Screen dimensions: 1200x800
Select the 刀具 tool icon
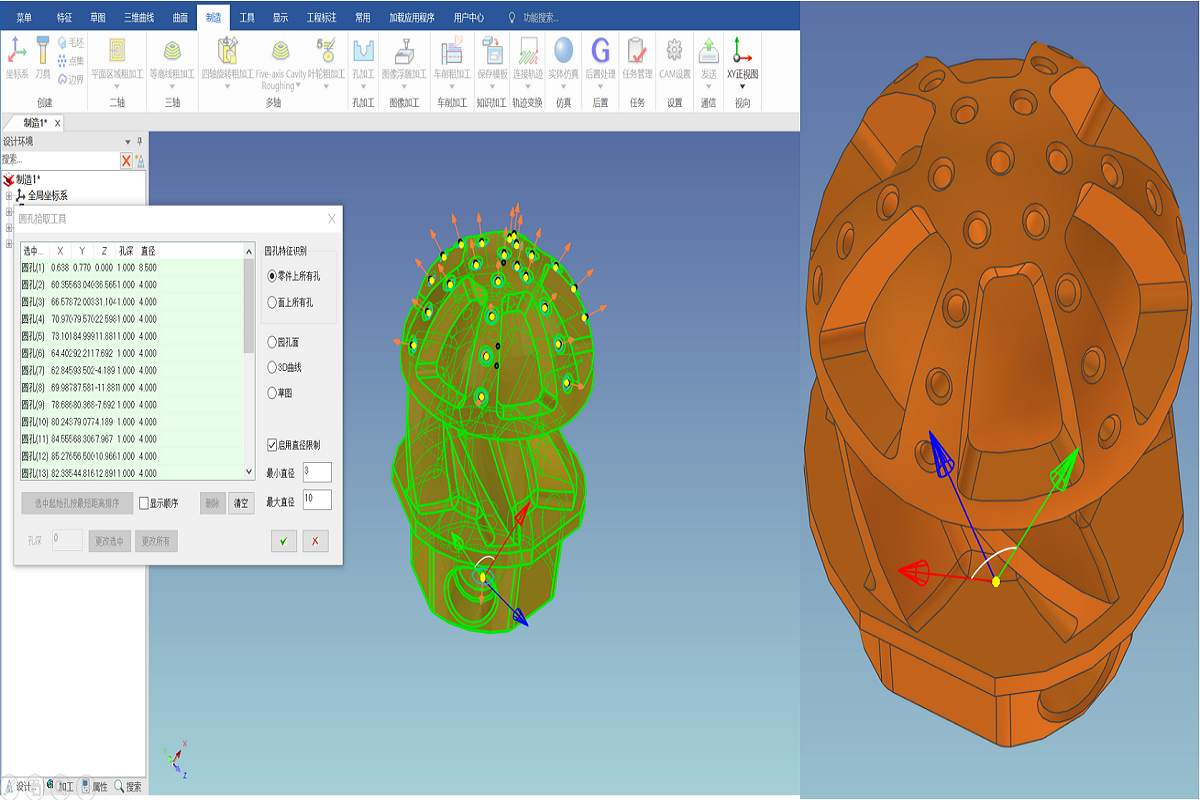[43, 52]
